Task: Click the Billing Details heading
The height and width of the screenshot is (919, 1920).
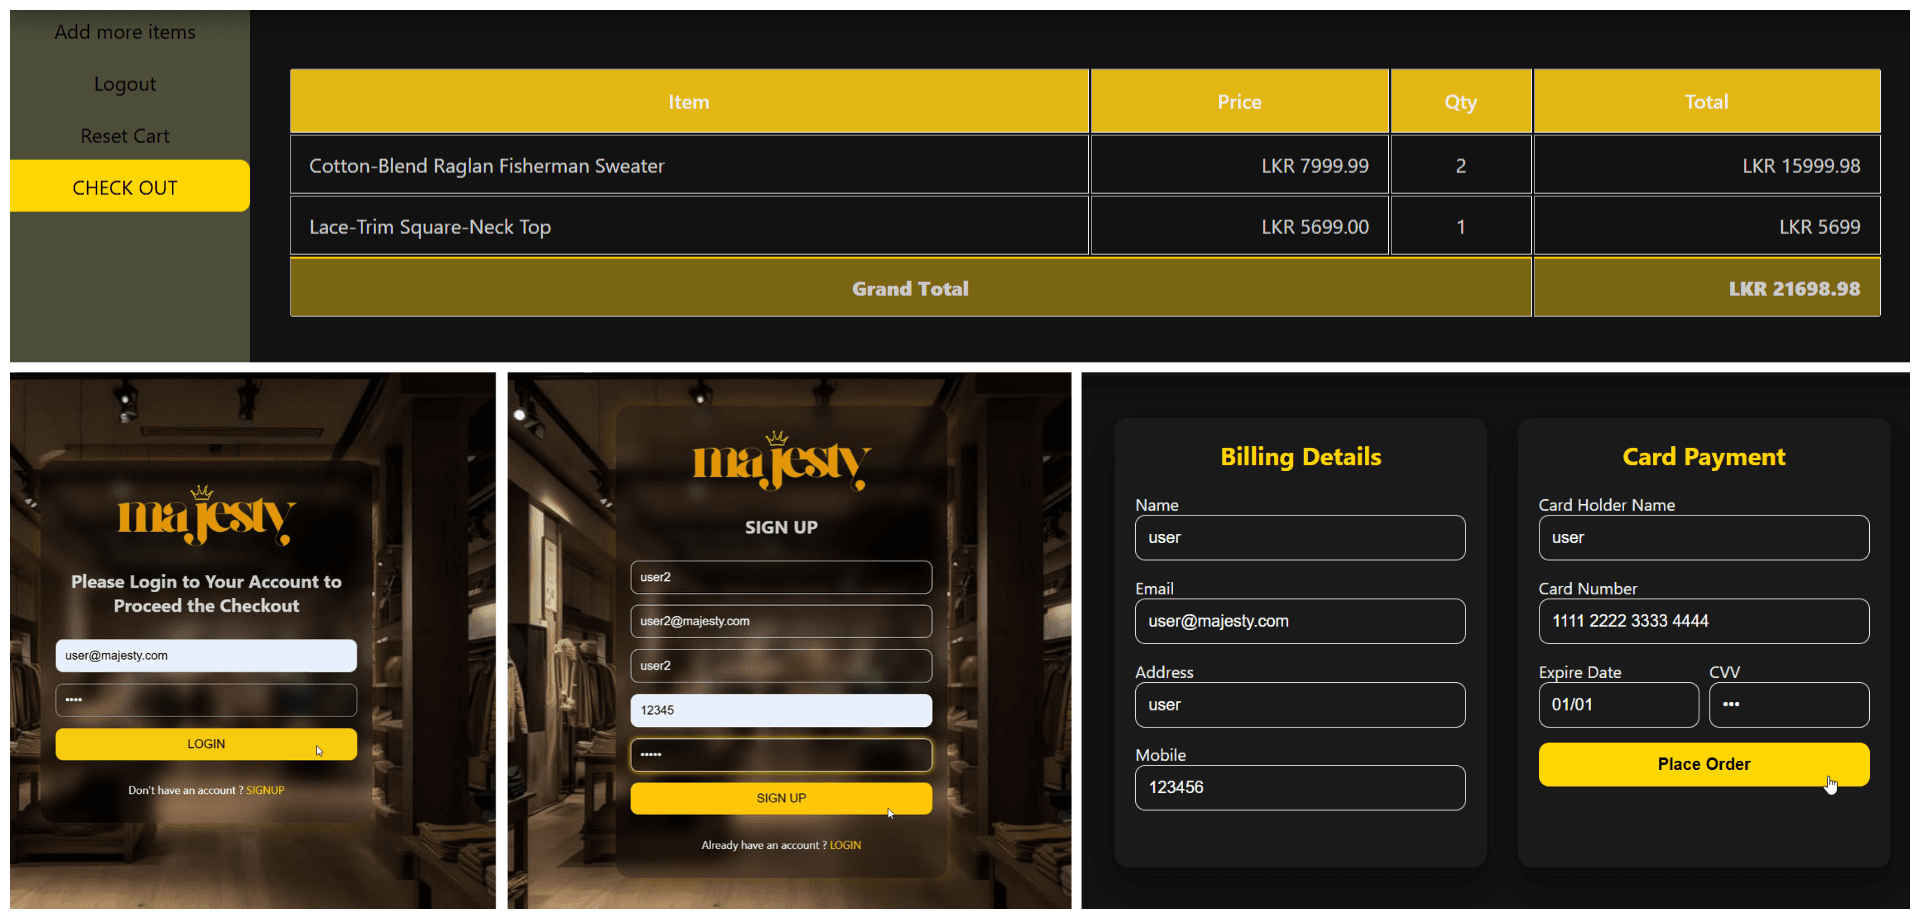Action: (1300, 457)
